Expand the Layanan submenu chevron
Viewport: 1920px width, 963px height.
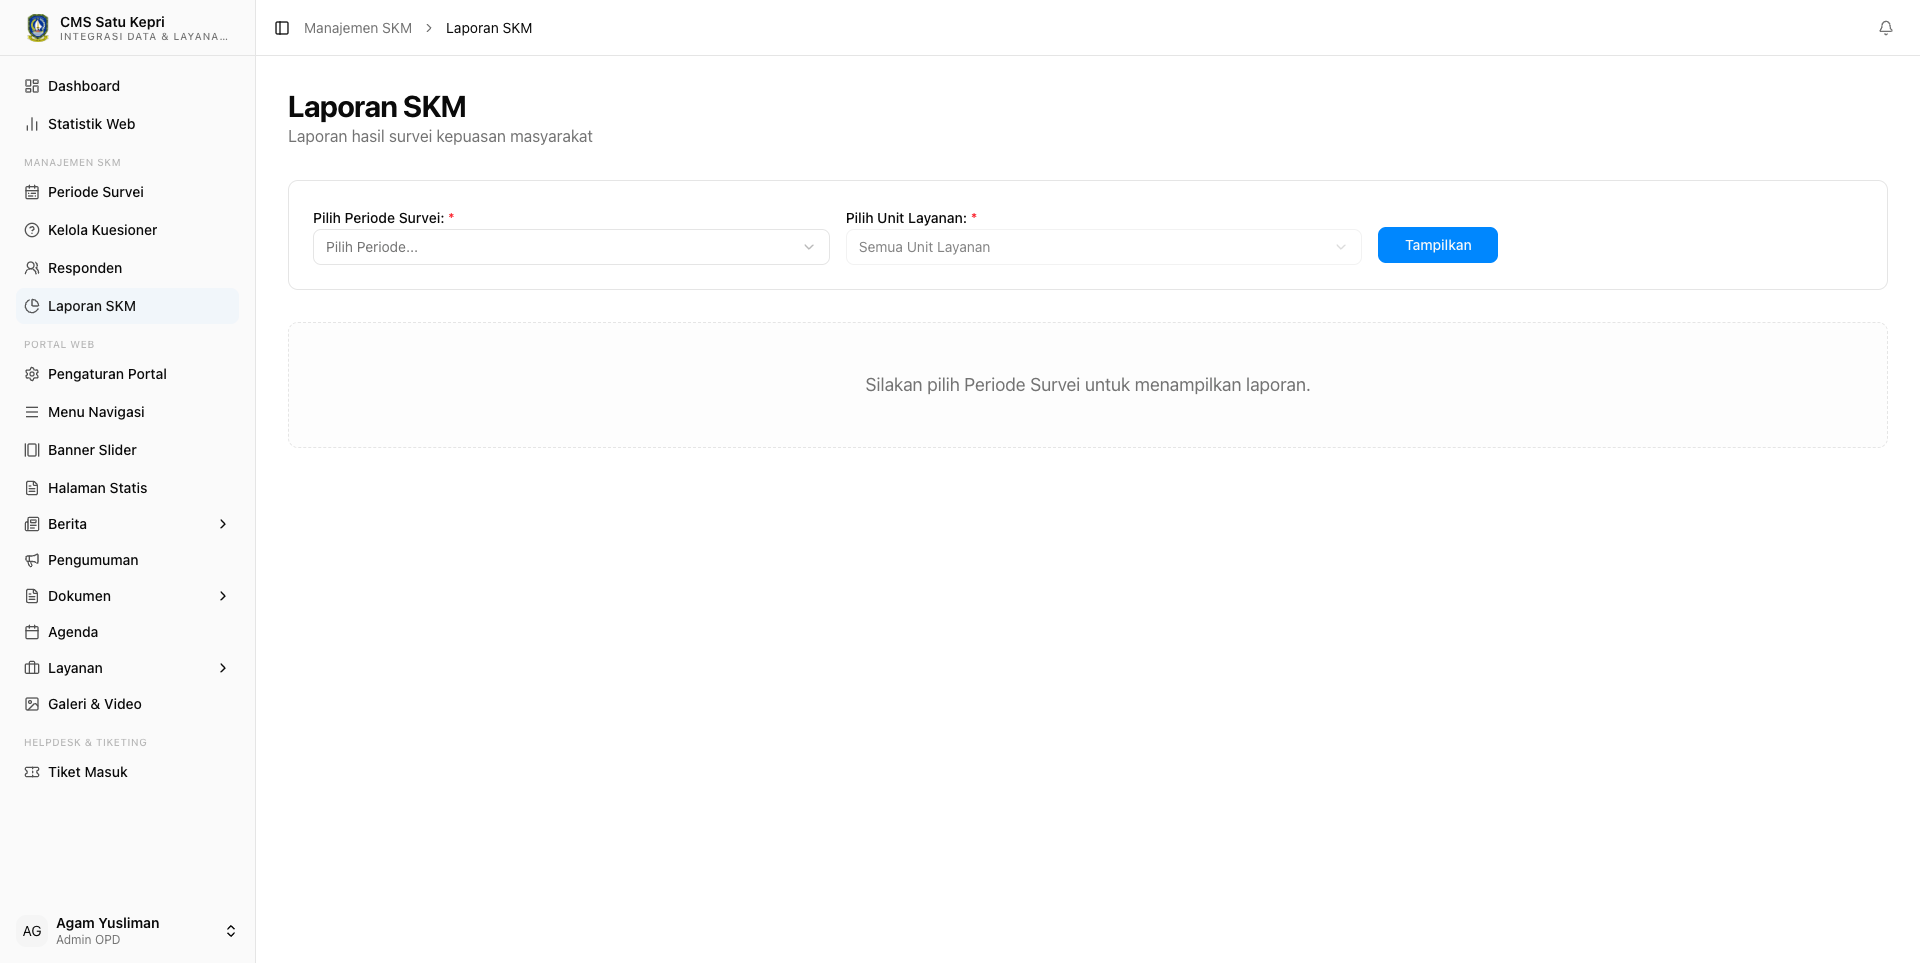coord(223,668)
